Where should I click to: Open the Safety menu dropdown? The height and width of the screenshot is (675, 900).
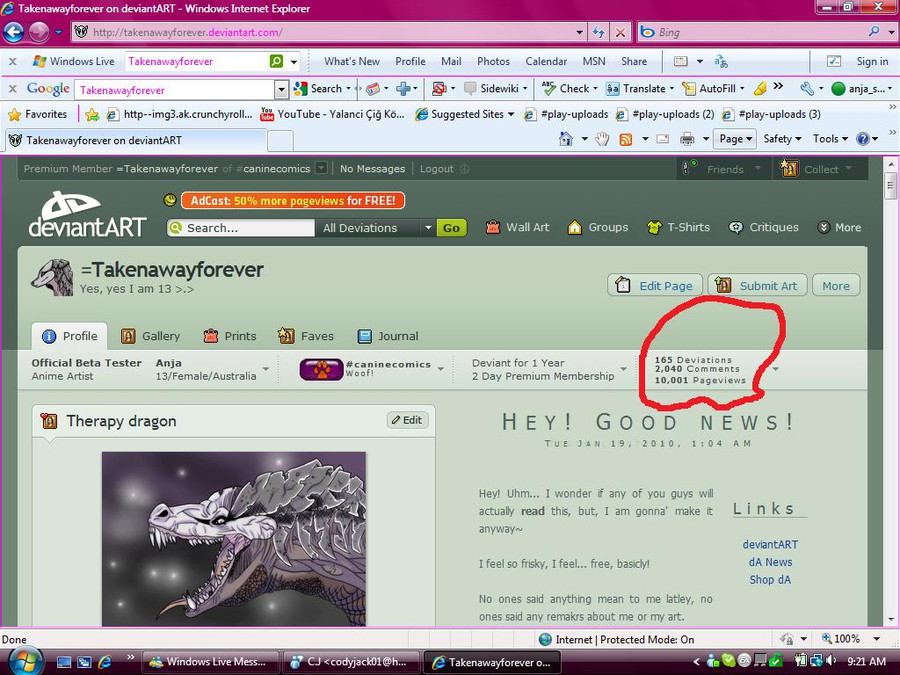tap(782, 139)
